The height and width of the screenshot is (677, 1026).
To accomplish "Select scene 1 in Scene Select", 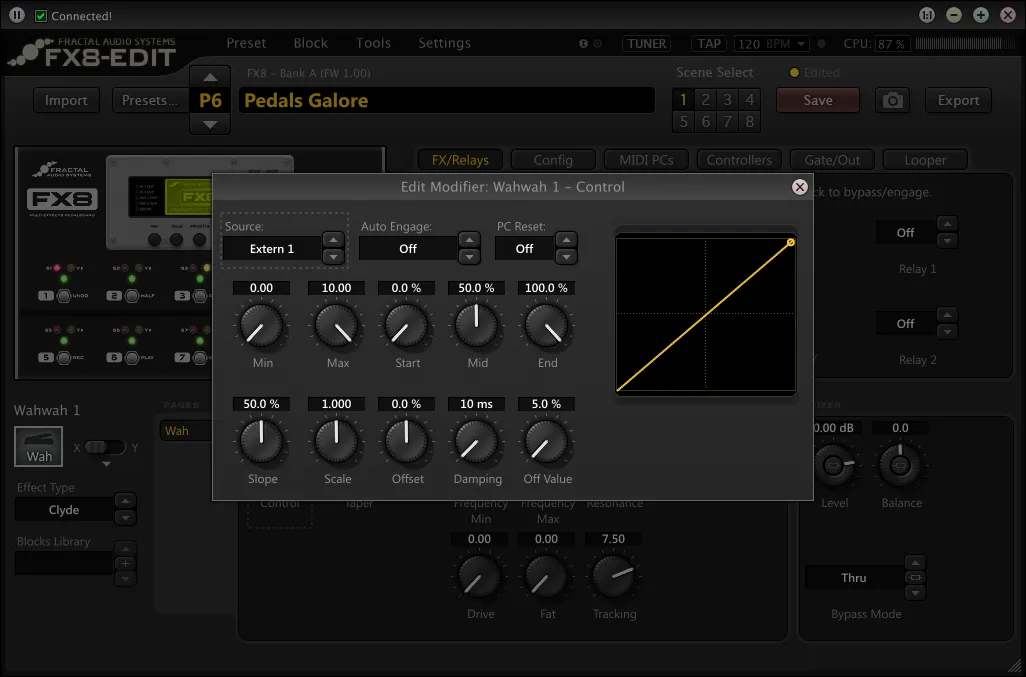I will tap(684, 99).
